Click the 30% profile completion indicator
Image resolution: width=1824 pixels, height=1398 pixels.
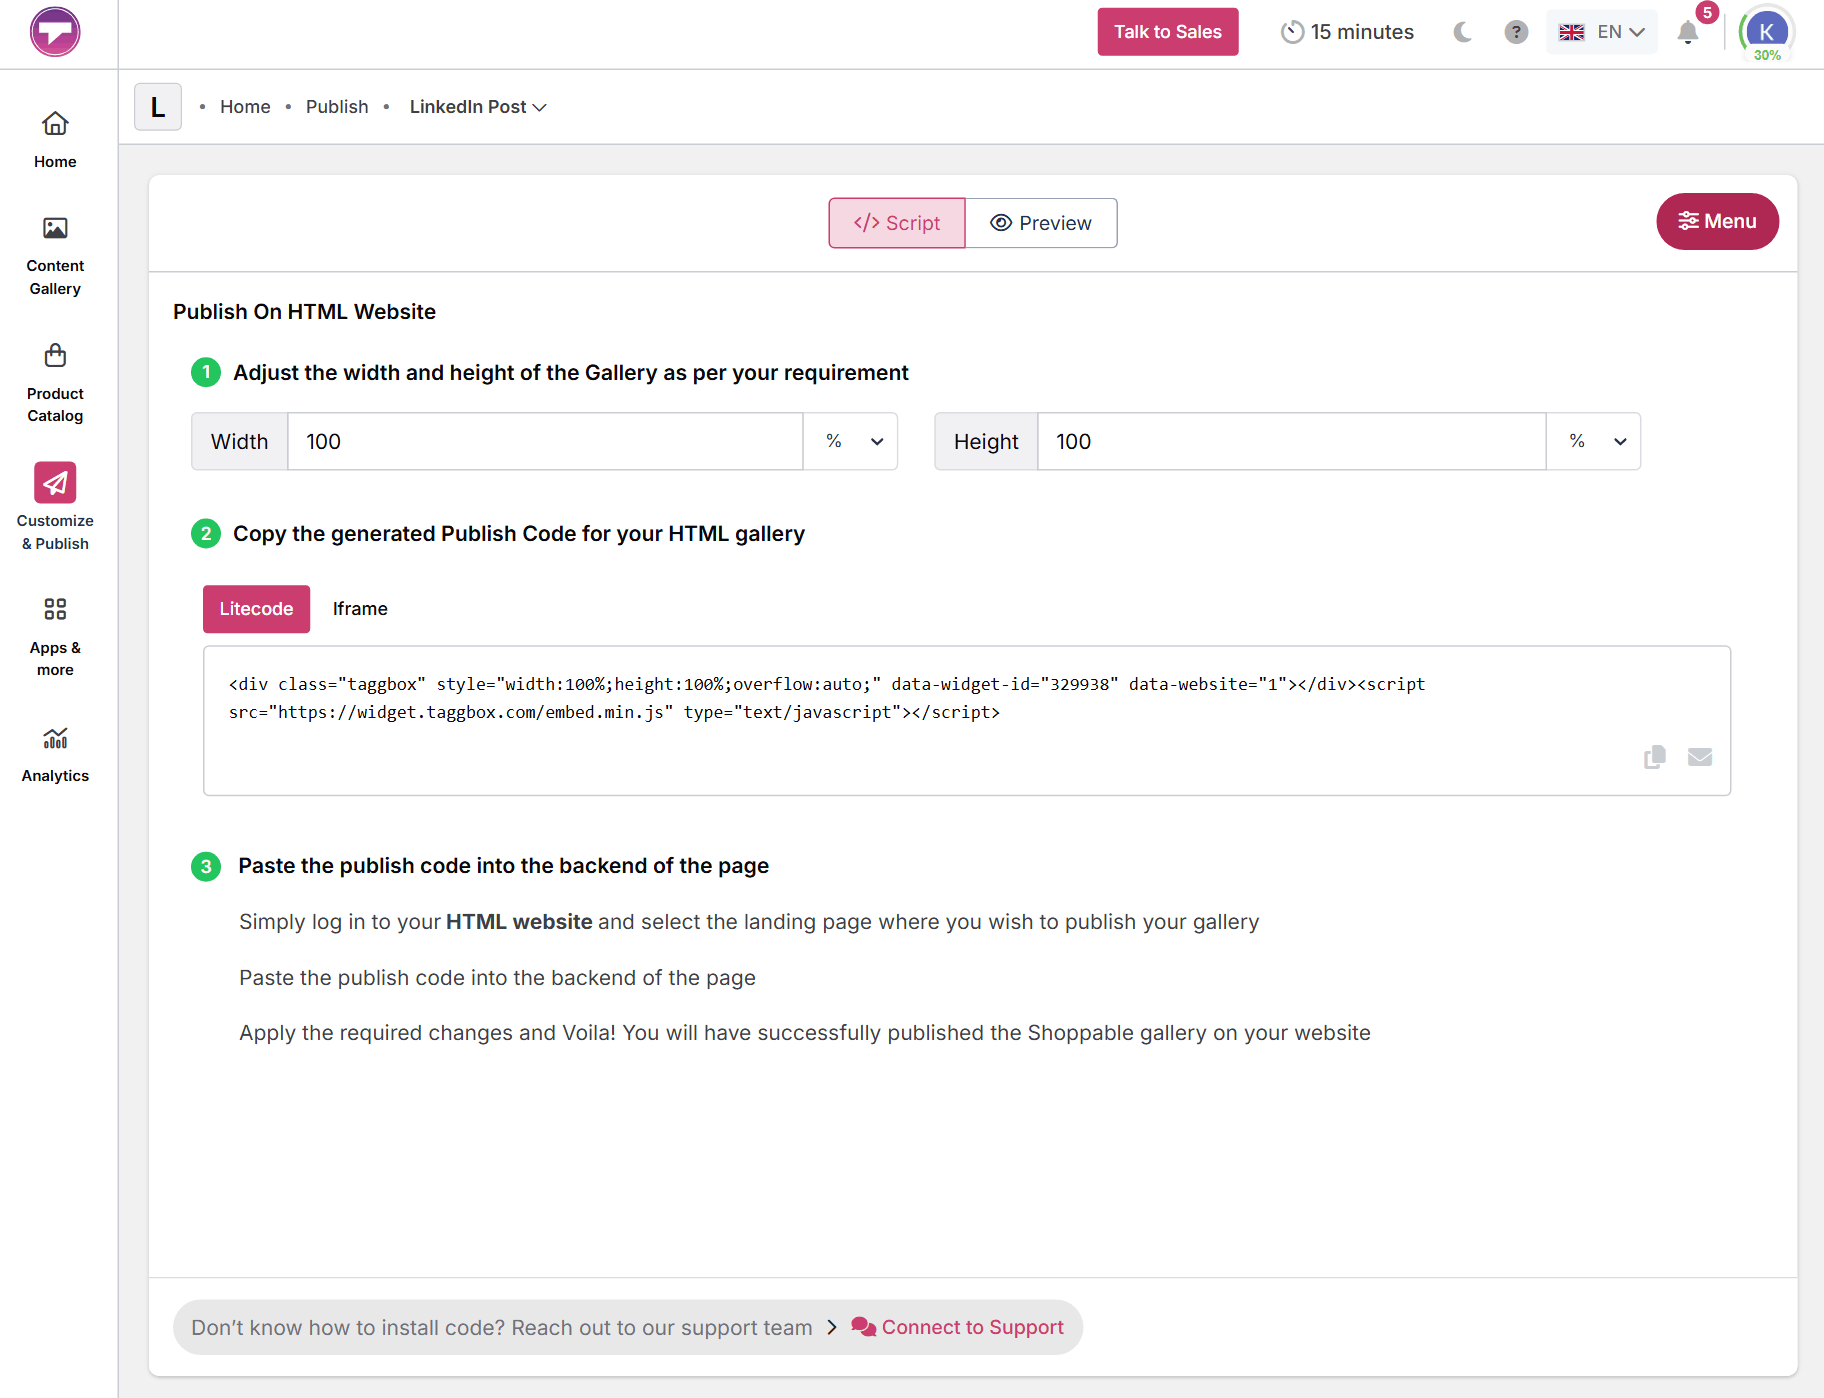tap(1767, 56)
